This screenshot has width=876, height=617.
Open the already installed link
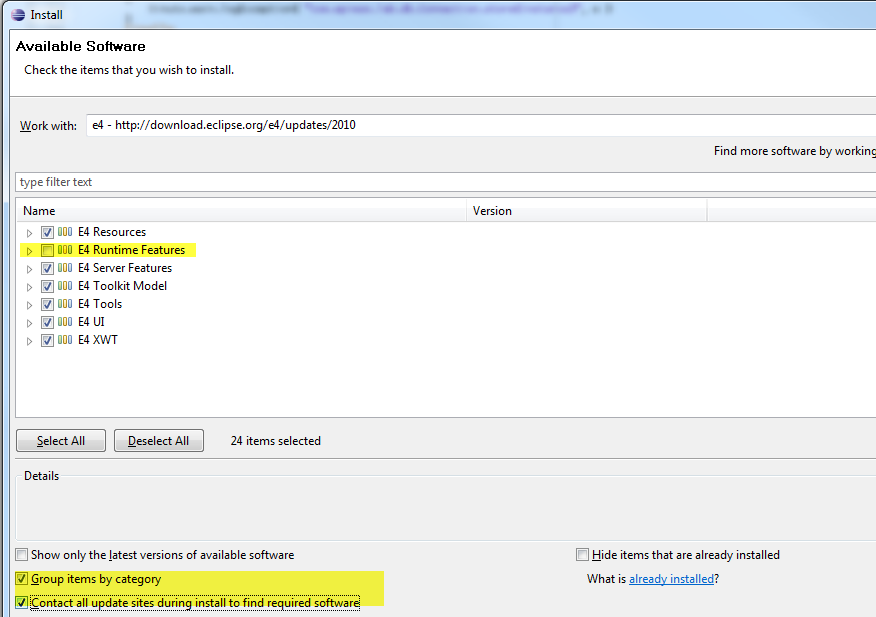(672, 579)
